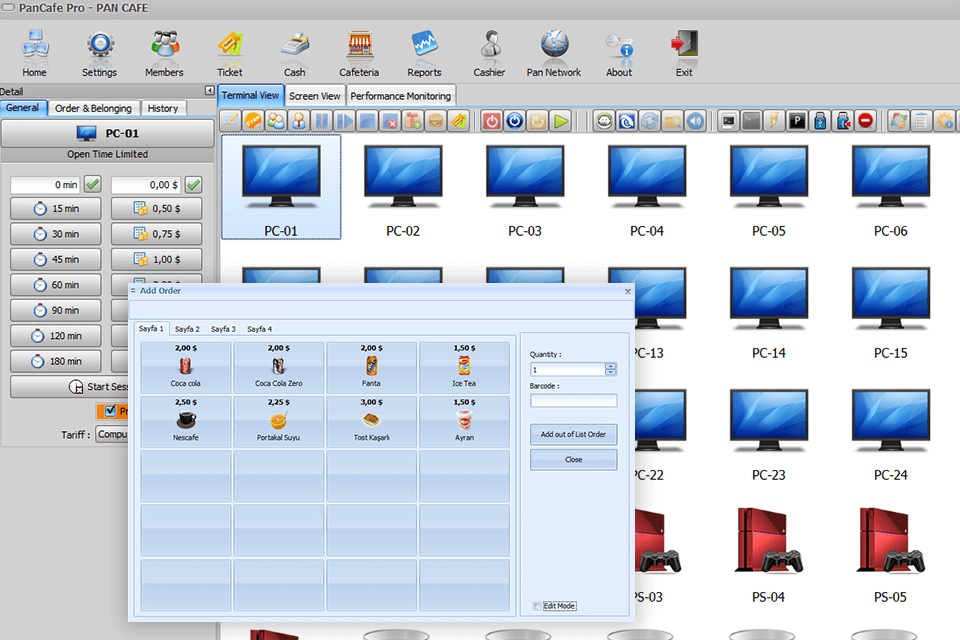Open the Cash register section
The width and height of the screenshot is (960, 640).
tap(294, 53)
